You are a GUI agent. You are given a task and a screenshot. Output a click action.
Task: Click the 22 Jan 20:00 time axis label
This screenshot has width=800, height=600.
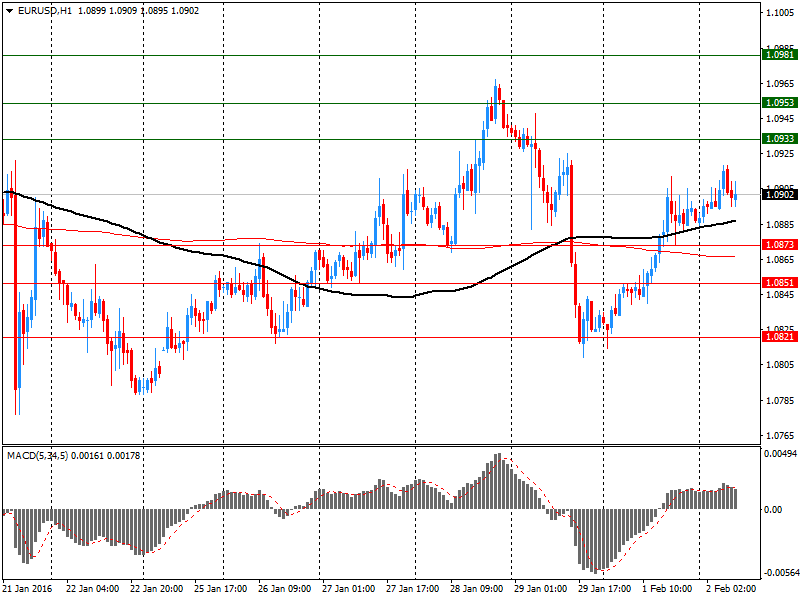click(157, 589)
